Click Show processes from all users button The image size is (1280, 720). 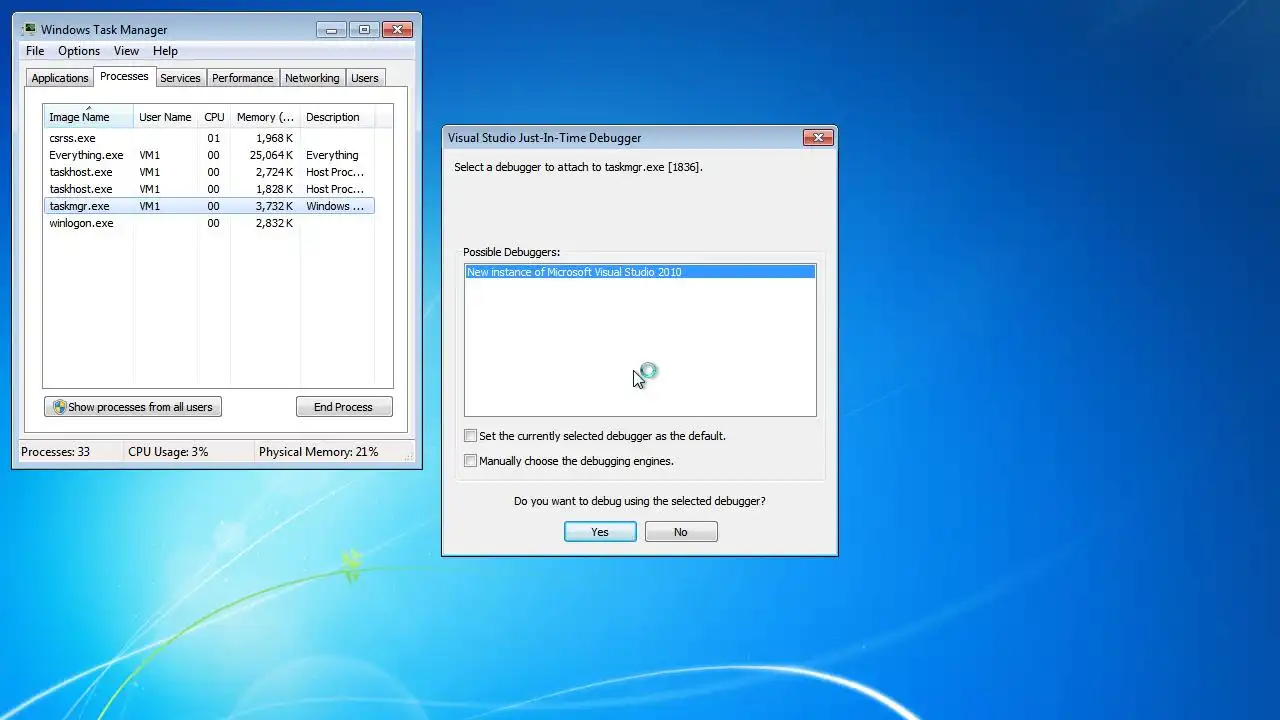pos(132,407)
